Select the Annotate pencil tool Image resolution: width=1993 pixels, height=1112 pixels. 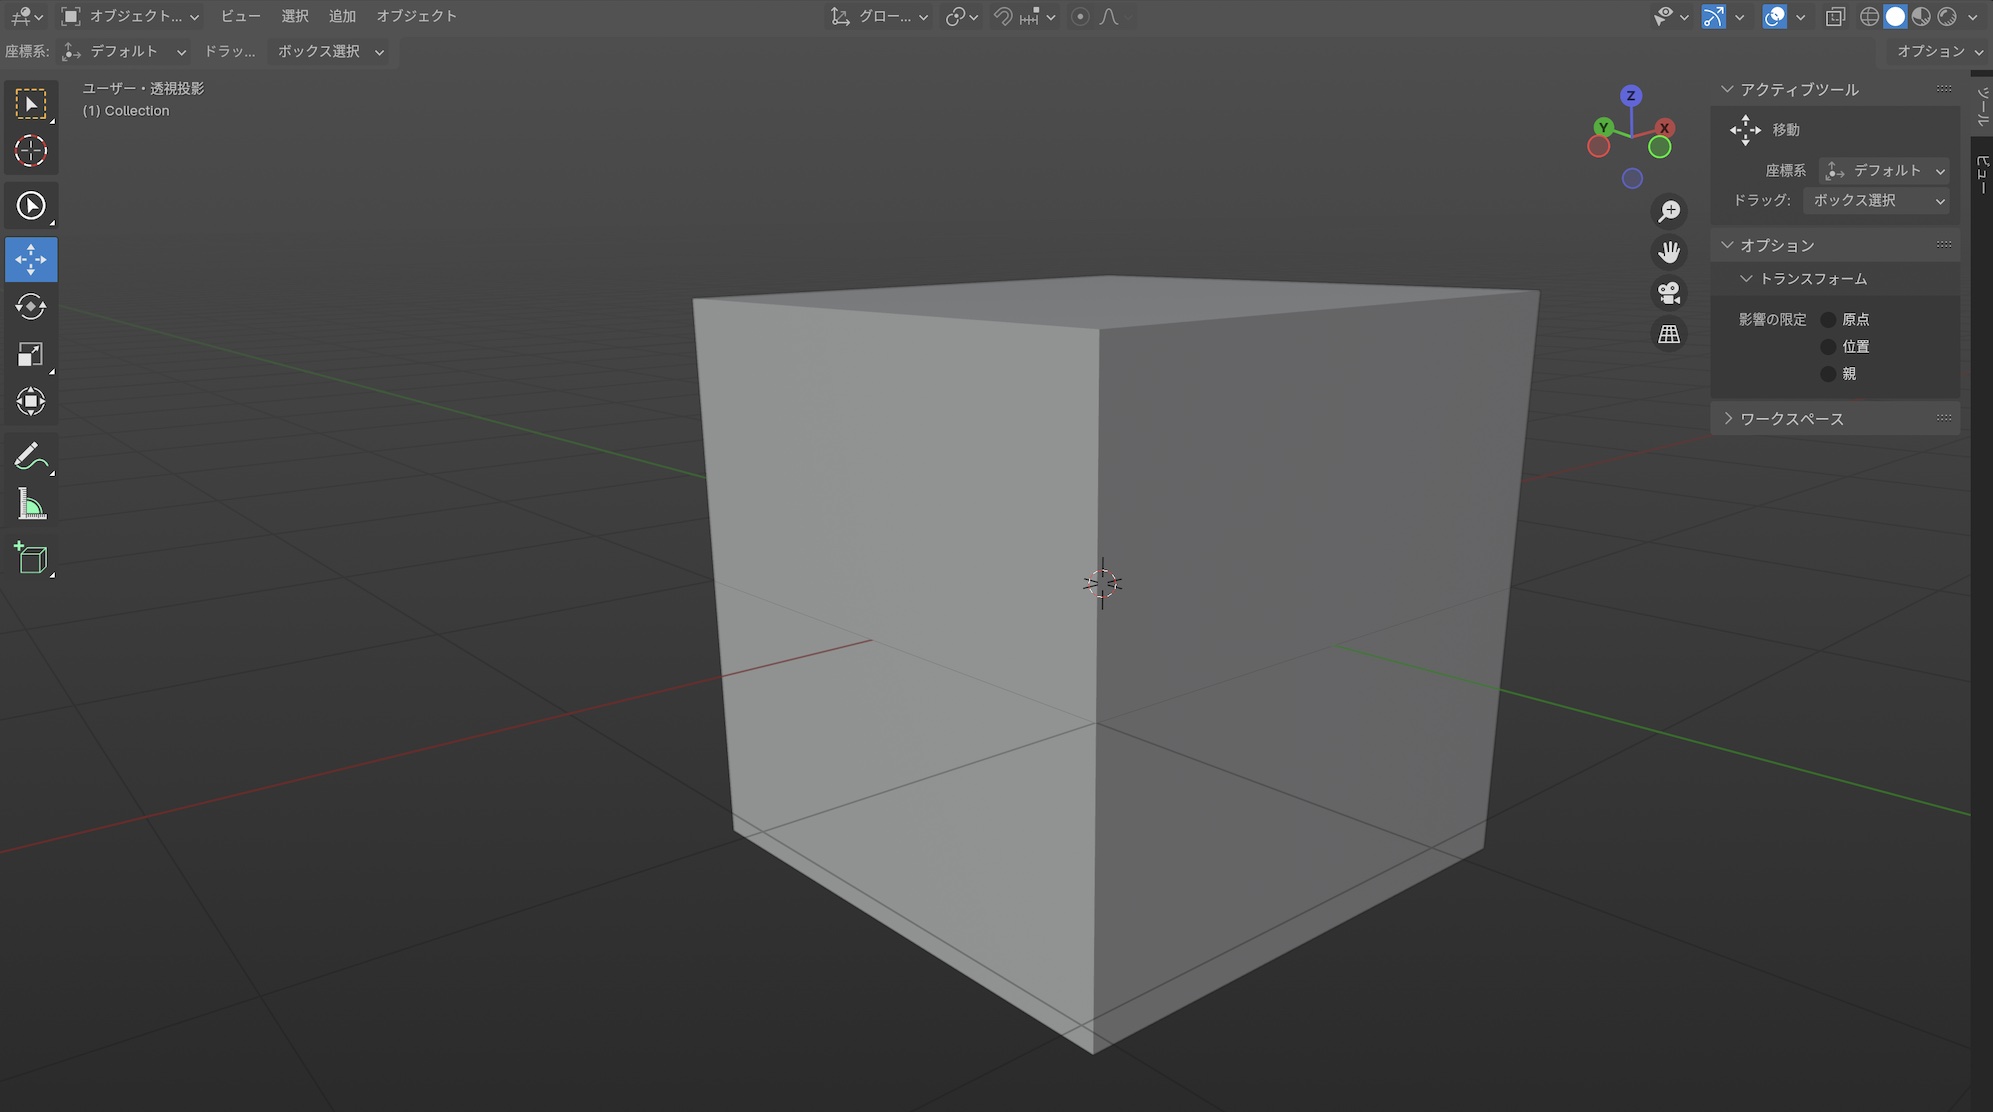pyautogui.click(x=31, y=457)
